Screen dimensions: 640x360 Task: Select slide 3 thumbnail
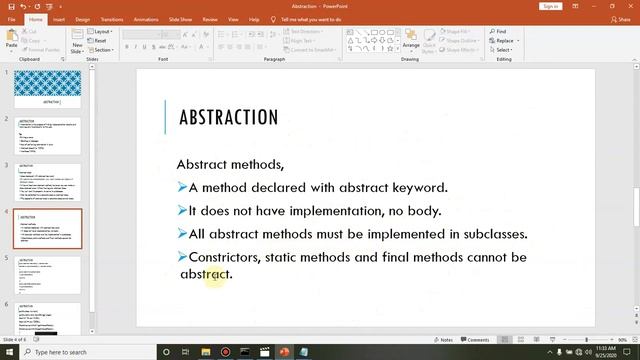(48, 182)
